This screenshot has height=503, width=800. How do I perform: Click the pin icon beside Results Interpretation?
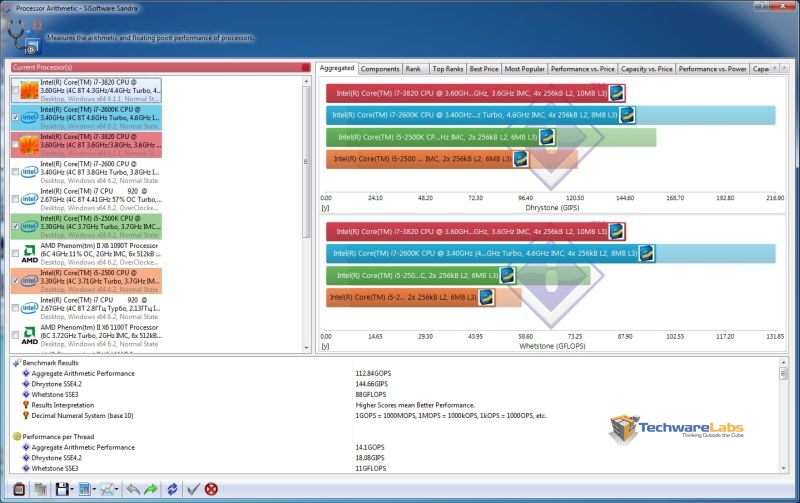click(26, 405)
